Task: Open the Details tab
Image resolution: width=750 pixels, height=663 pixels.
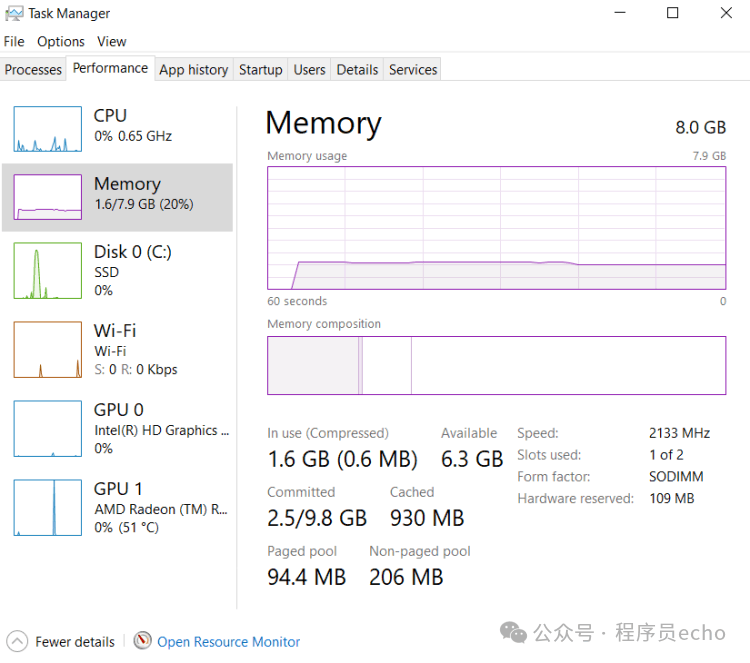Action: click(x=357, y=69)
